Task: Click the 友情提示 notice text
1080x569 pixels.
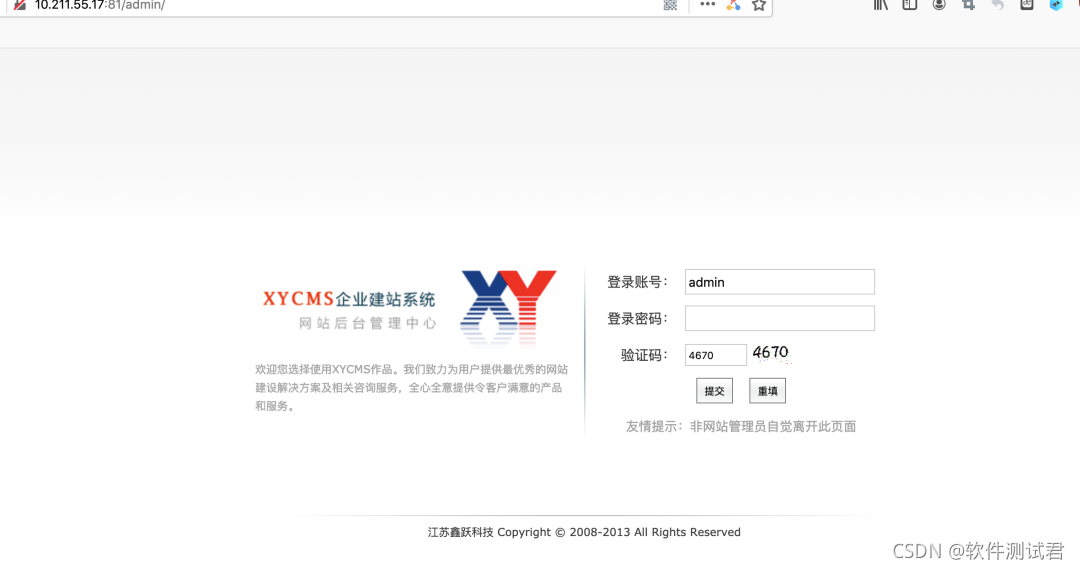Action: pos(740,426)
